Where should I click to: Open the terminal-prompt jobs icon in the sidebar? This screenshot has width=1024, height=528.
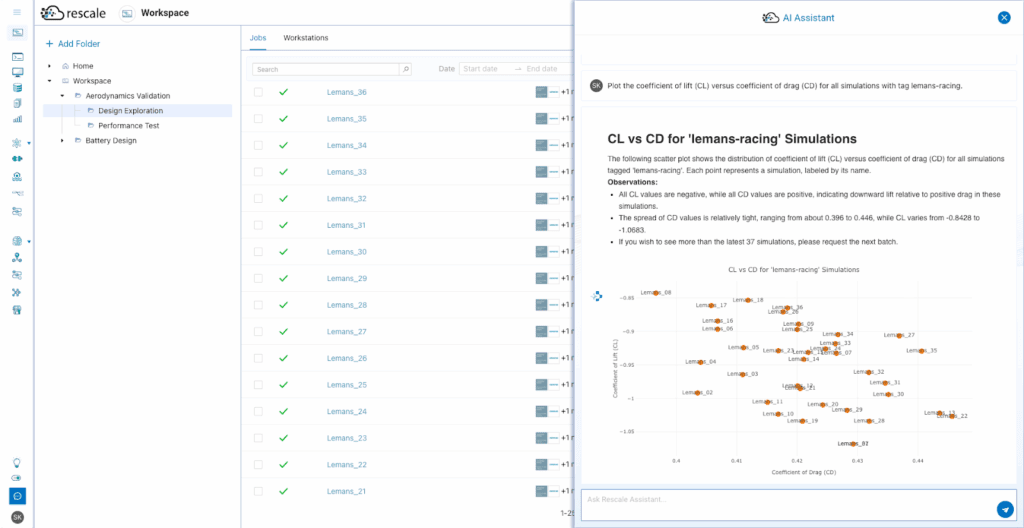coord(17,57)
